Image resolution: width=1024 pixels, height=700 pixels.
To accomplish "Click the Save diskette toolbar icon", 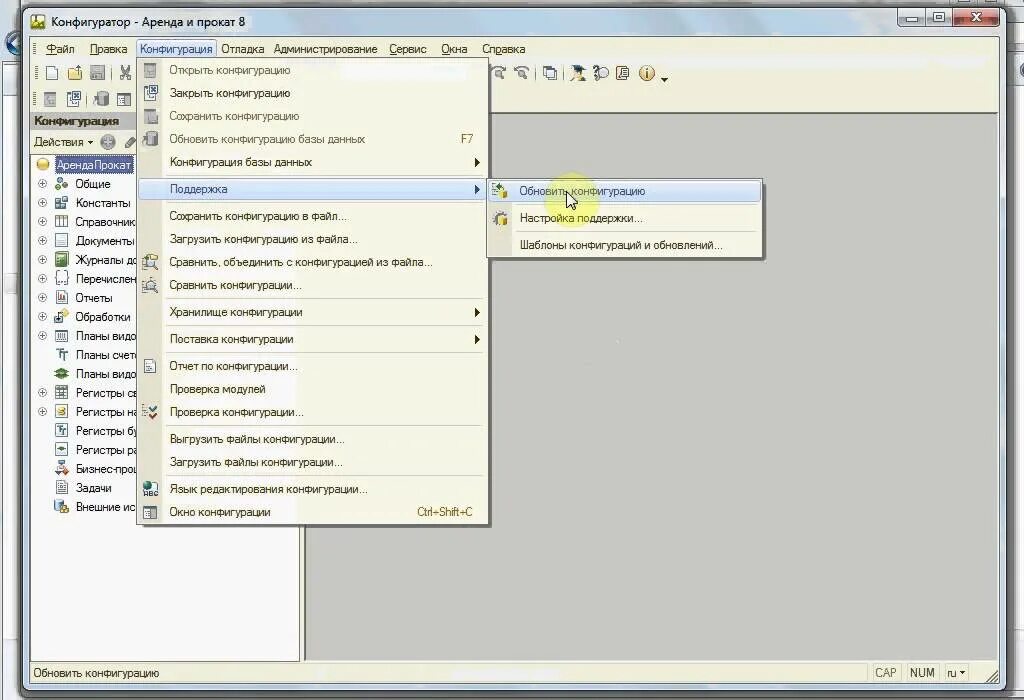I will 97,73.
